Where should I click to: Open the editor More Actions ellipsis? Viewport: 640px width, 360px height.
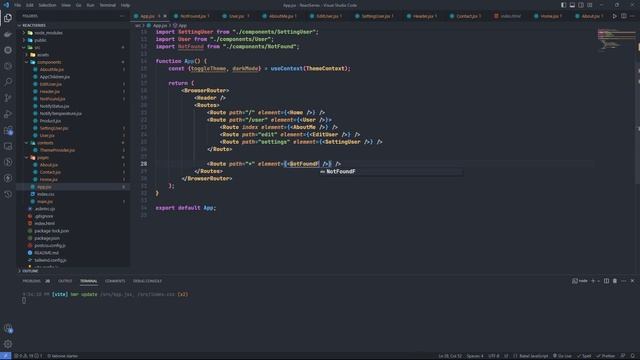(x=633, y=16)
